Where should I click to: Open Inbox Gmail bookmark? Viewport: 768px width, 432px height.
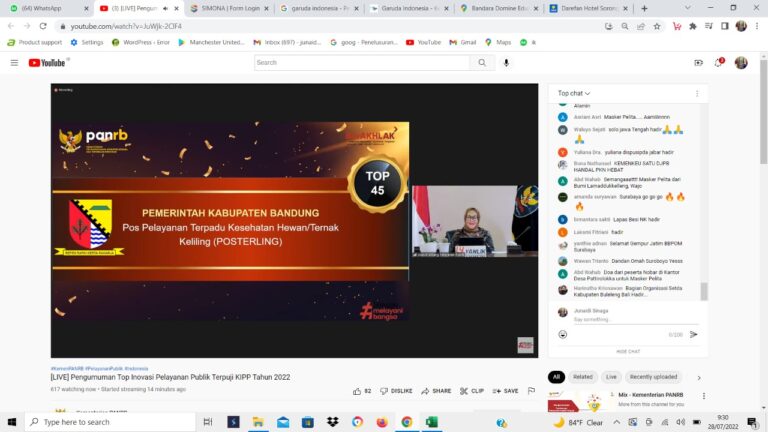pos(287,43)
